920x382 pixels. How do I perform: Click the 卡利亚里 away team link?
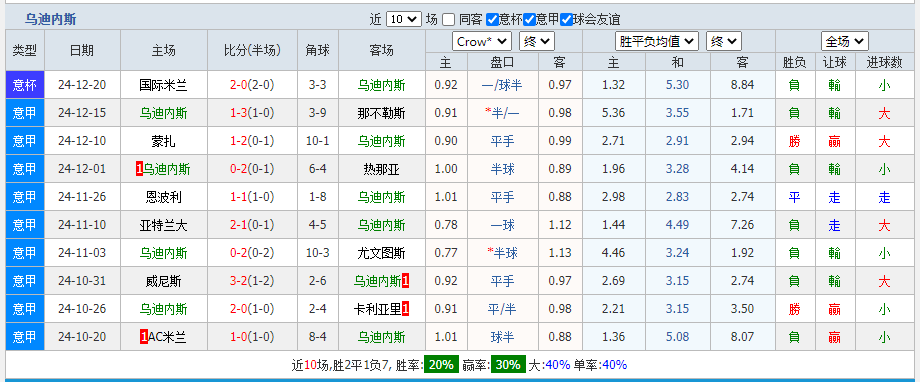[377, 309]
